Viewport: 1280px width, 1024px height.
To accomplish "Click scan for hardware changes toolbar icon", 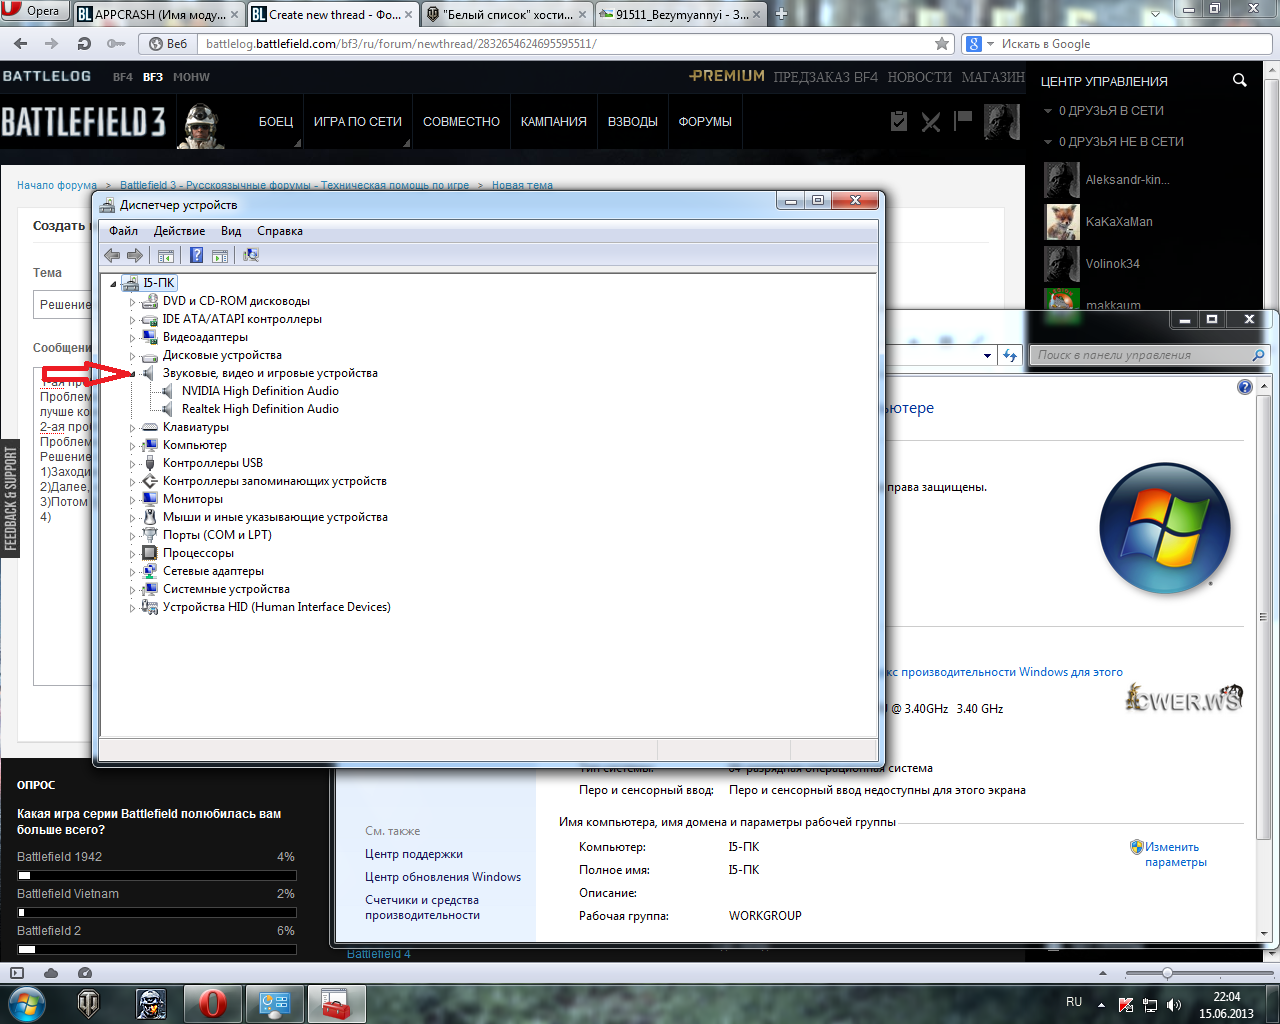I will 251,256.
